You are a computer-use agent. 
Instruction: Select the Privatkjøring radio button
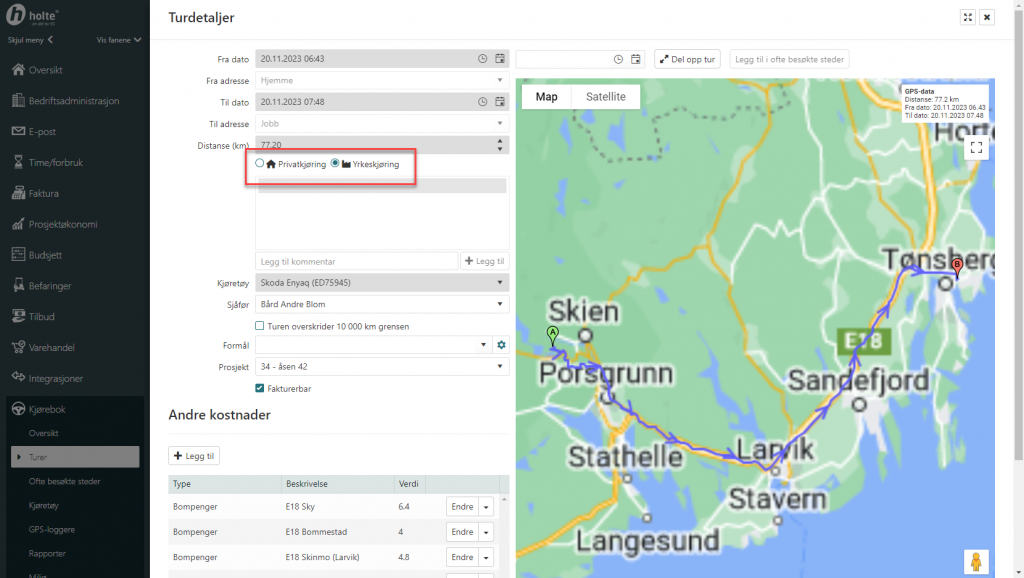tap(260, 163)
